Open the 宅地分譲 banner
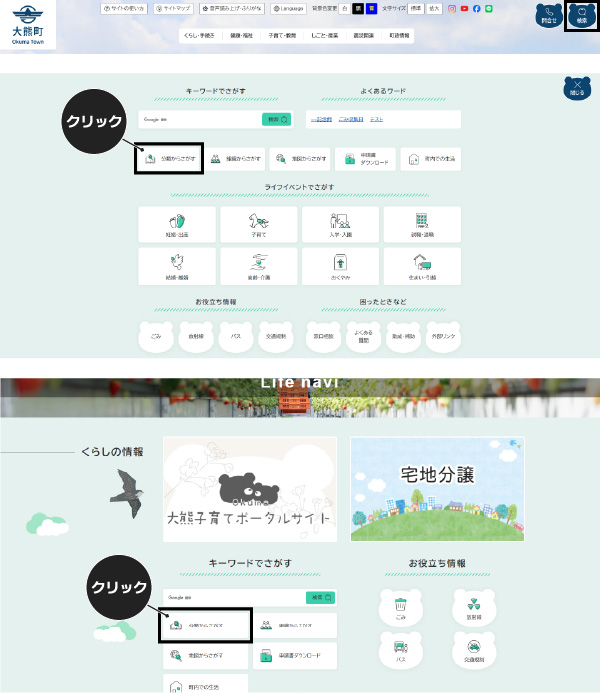 pyautogui.click(x=437, y=489)
